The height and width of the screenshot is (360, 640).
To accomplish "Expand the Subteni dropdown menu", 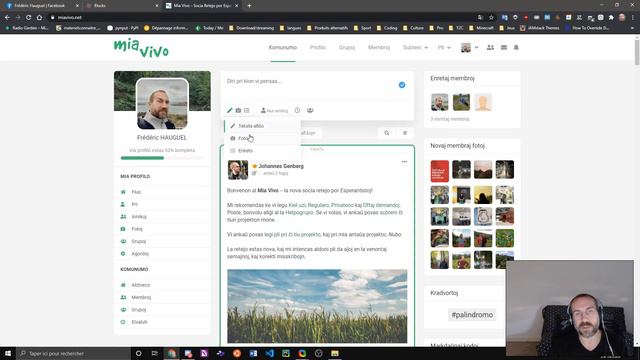I will click(x=415, y=47).
